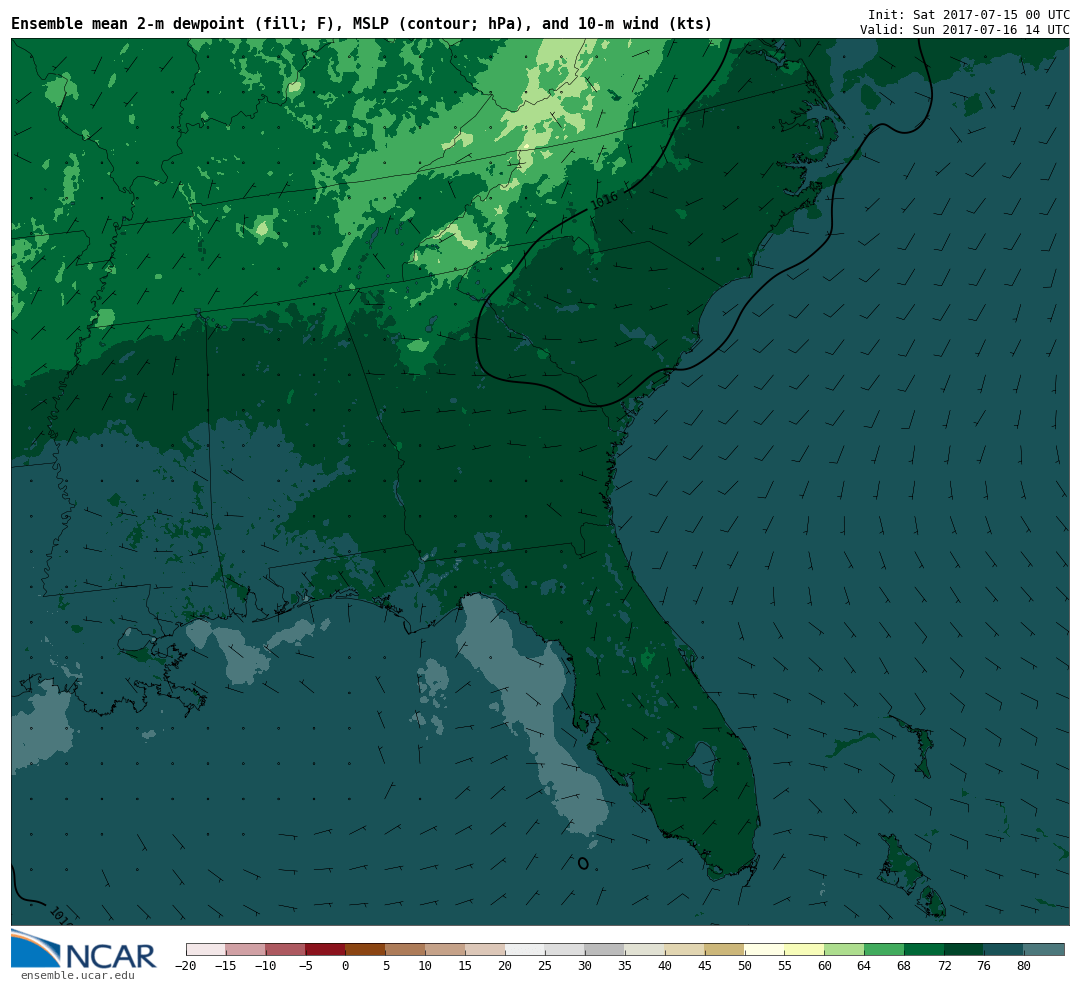
Task: Click the NCAR logo
Action: coord(84,949)
